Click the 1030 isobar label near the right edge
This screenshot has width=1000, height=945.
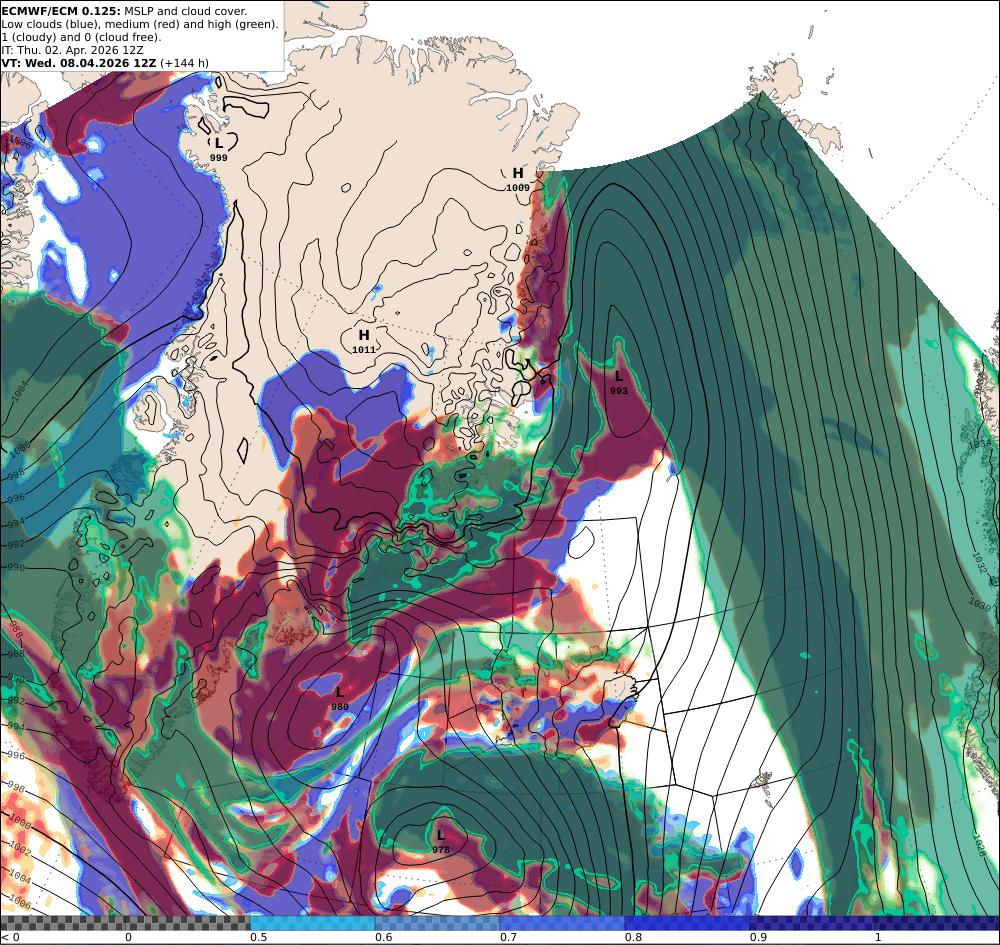pyautogui.click(x=979, y=604)
